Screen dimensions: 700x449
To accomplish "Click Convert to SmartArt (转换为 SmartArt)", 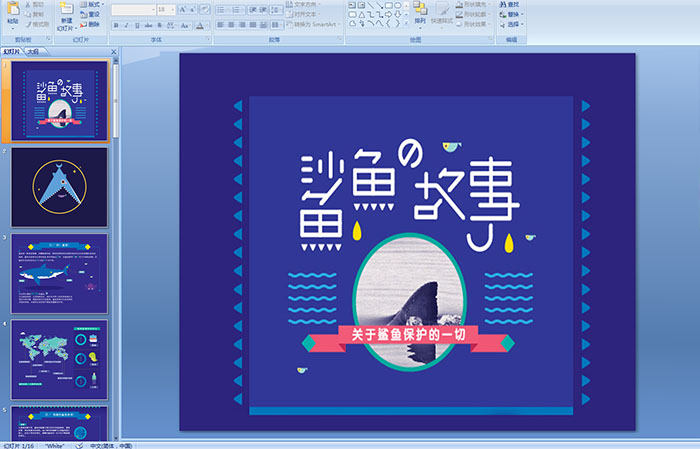I will [312, 24].
